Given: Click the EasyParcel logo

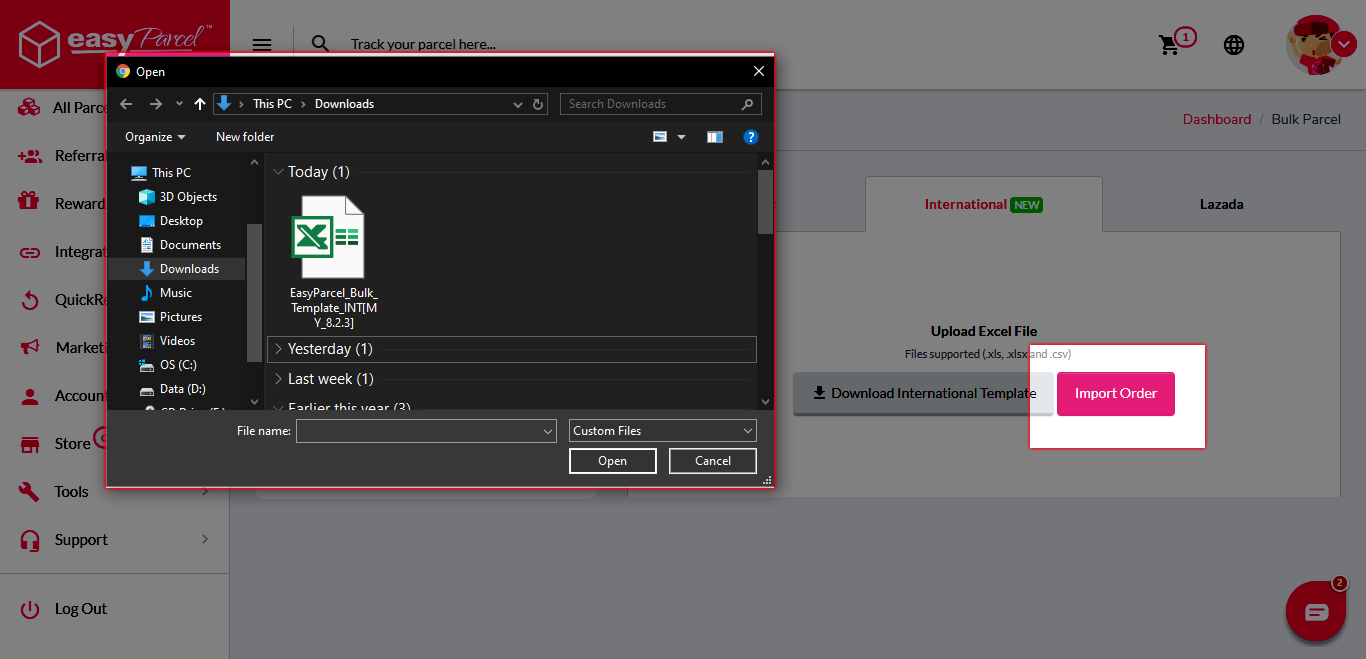Looking at the screenshot, I should [x=114, y=44].
